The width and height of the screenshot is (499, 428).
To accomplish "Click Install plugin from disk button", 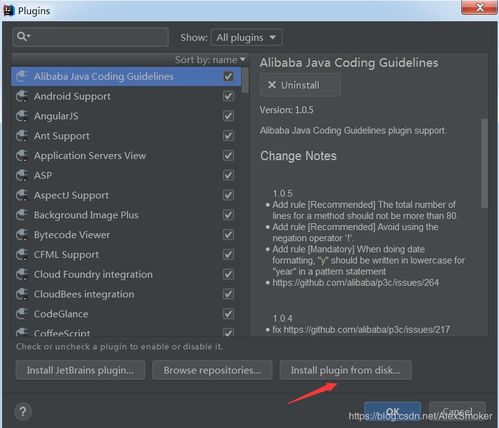I will pos(345,370).
